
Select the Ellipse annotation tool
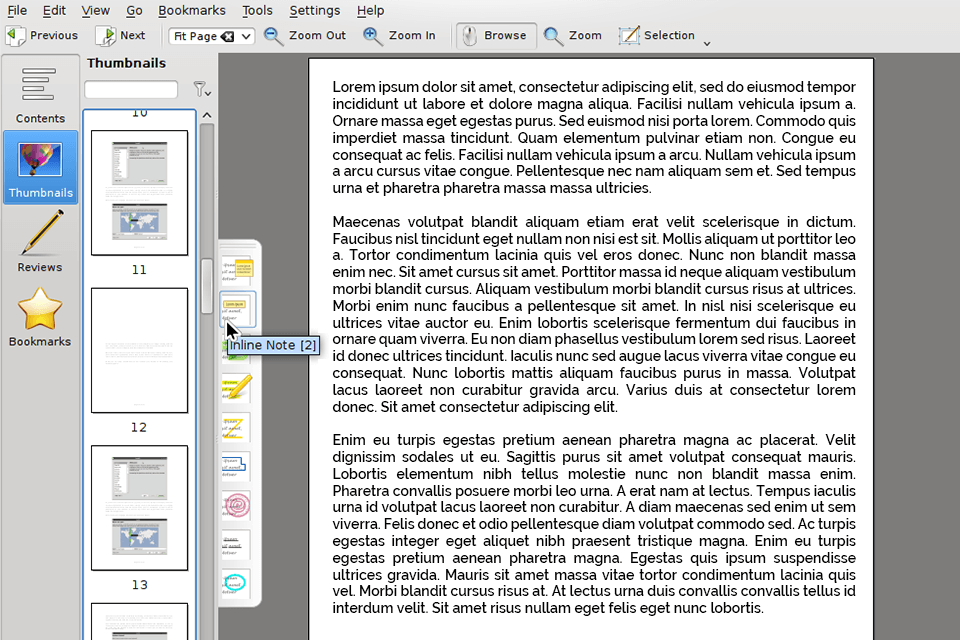pyautogui.click(x=236, y=583)
